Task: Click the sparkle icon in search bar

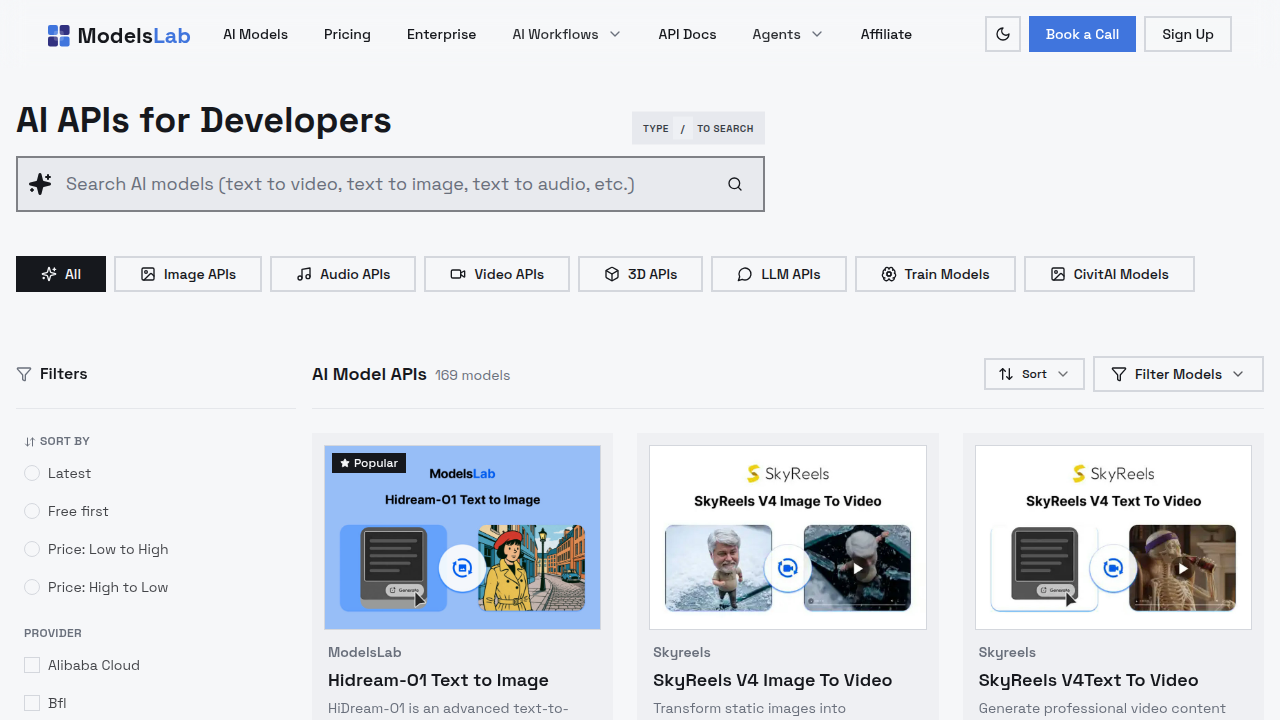Action: 40,184
